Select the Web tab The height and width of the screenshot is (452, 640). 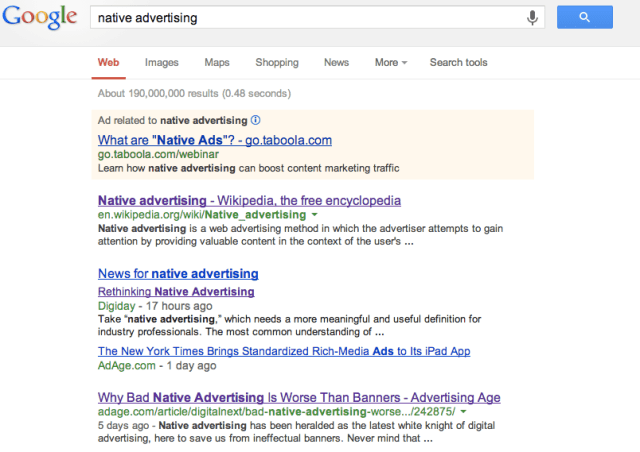[108, 62]
